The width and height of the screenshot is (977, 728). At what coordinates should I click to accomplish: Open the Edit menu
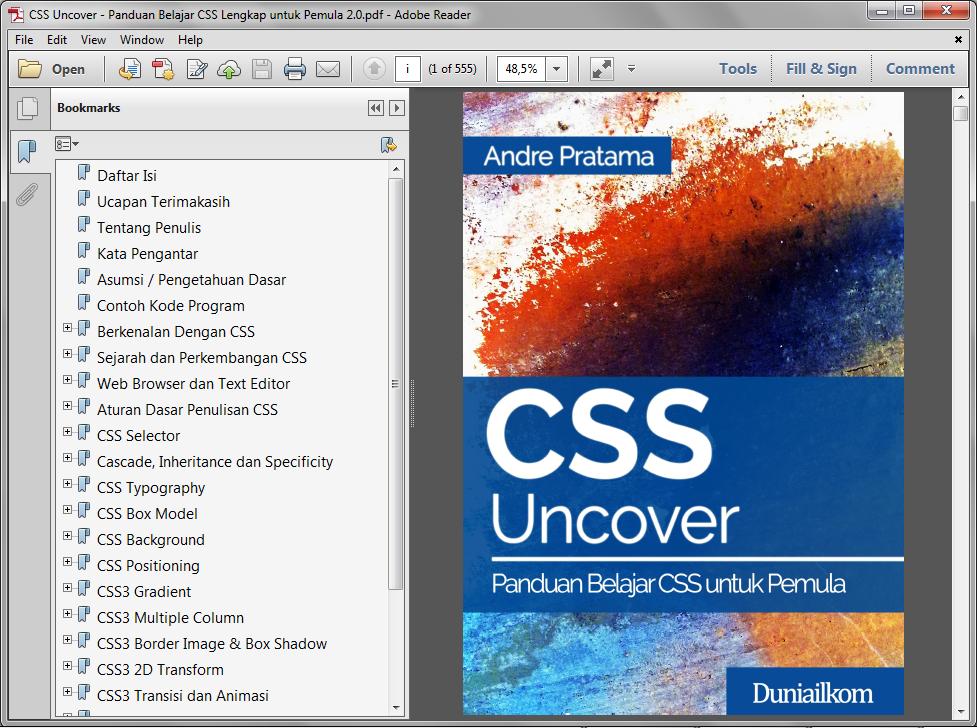coord(57,40)
